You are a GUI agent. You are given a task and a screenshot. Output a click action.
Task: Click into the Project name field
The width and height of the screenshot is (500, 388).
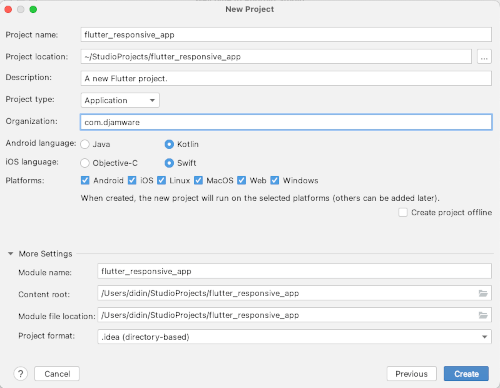(x=286, y=35)
